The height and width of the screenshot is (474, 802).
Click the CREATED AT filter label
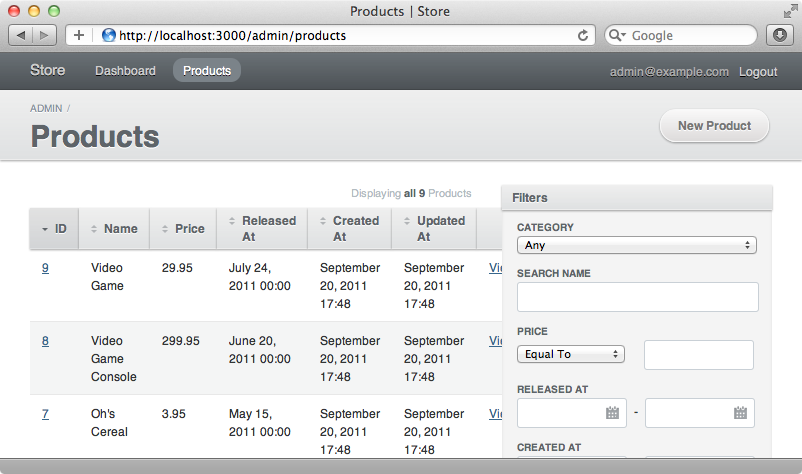click(x=549, y=447)
